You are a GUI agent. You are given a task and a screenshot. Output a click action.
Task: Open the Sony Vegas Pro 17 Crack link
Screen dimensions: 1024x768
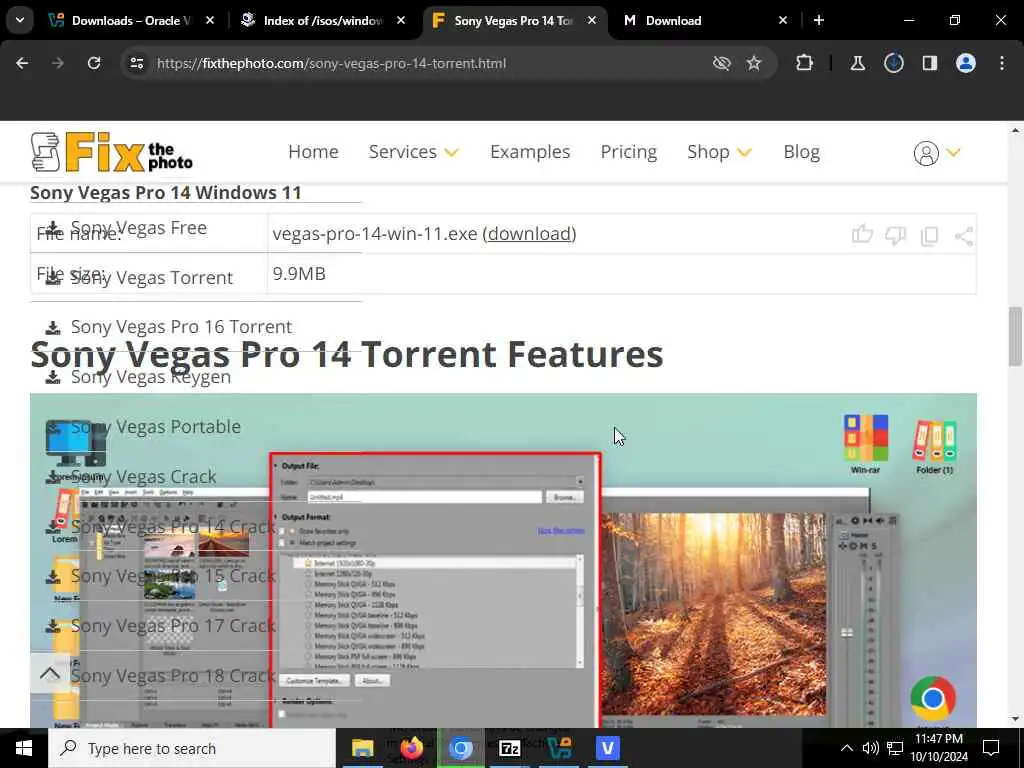(173, 626)
